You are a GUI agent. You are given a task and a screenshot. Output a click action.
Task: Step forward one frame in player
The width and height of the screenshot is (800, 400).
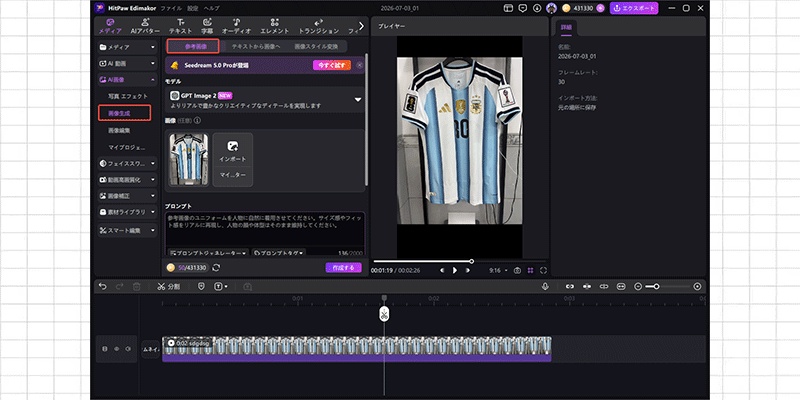pyautogui.click(x=467, y=270)
